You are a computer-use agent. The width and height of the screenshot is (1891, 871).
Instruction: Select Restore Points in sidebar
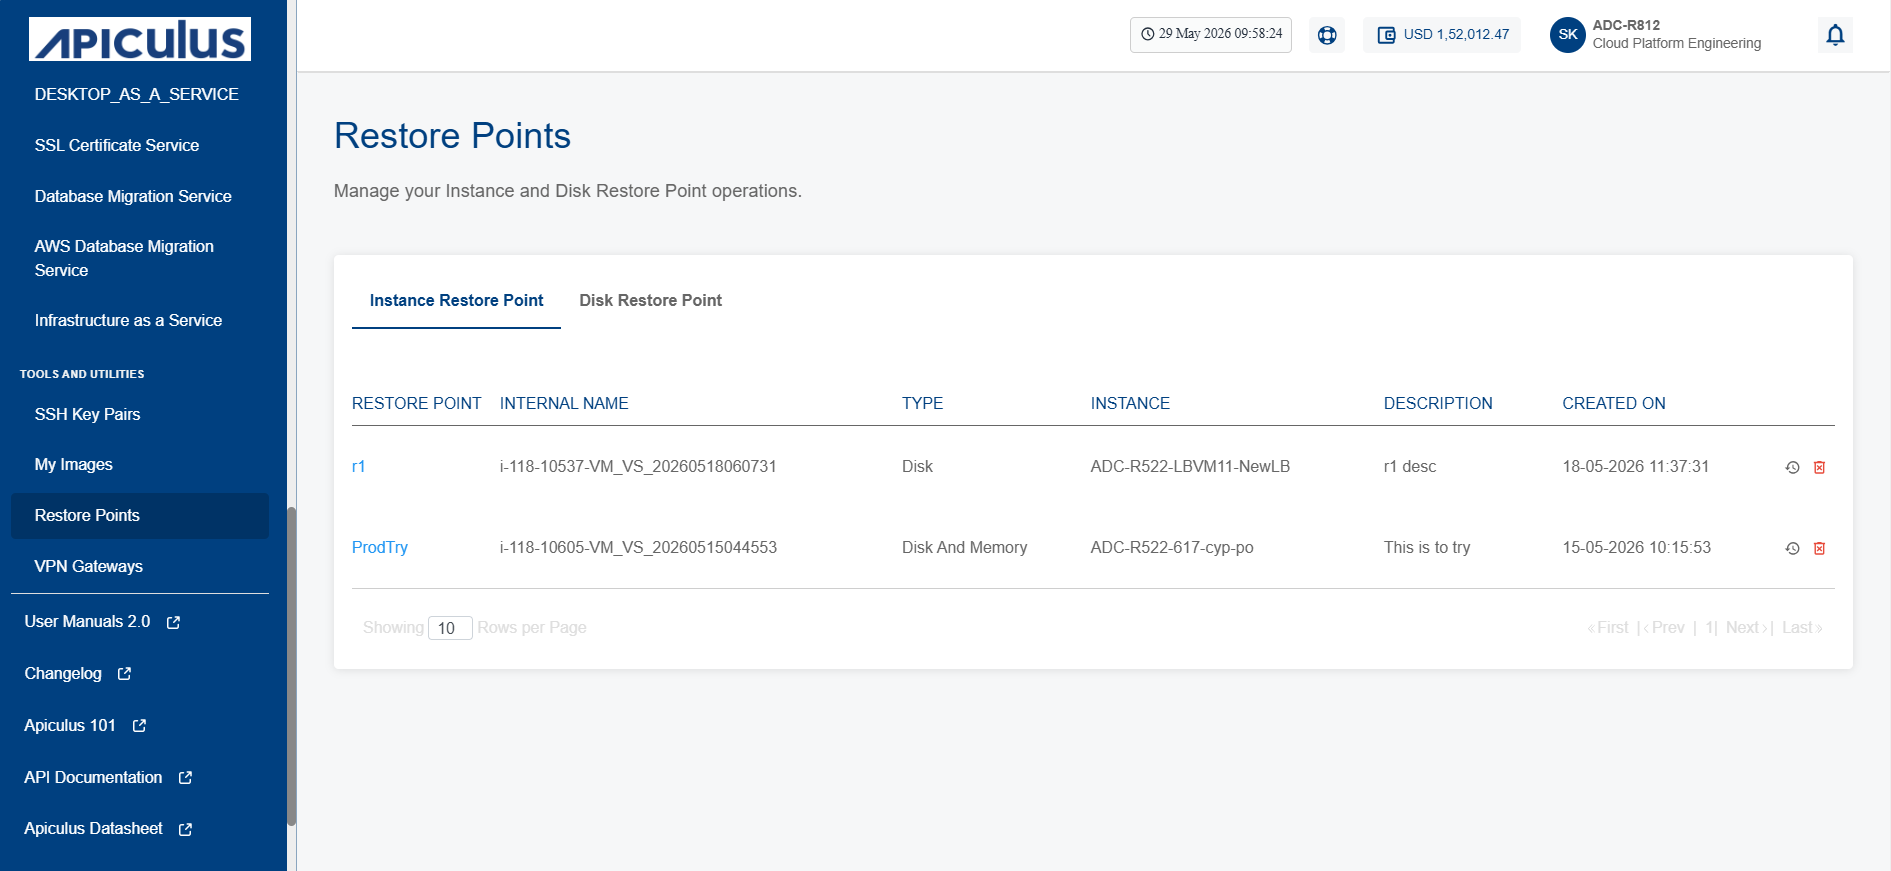pos(140,515)
